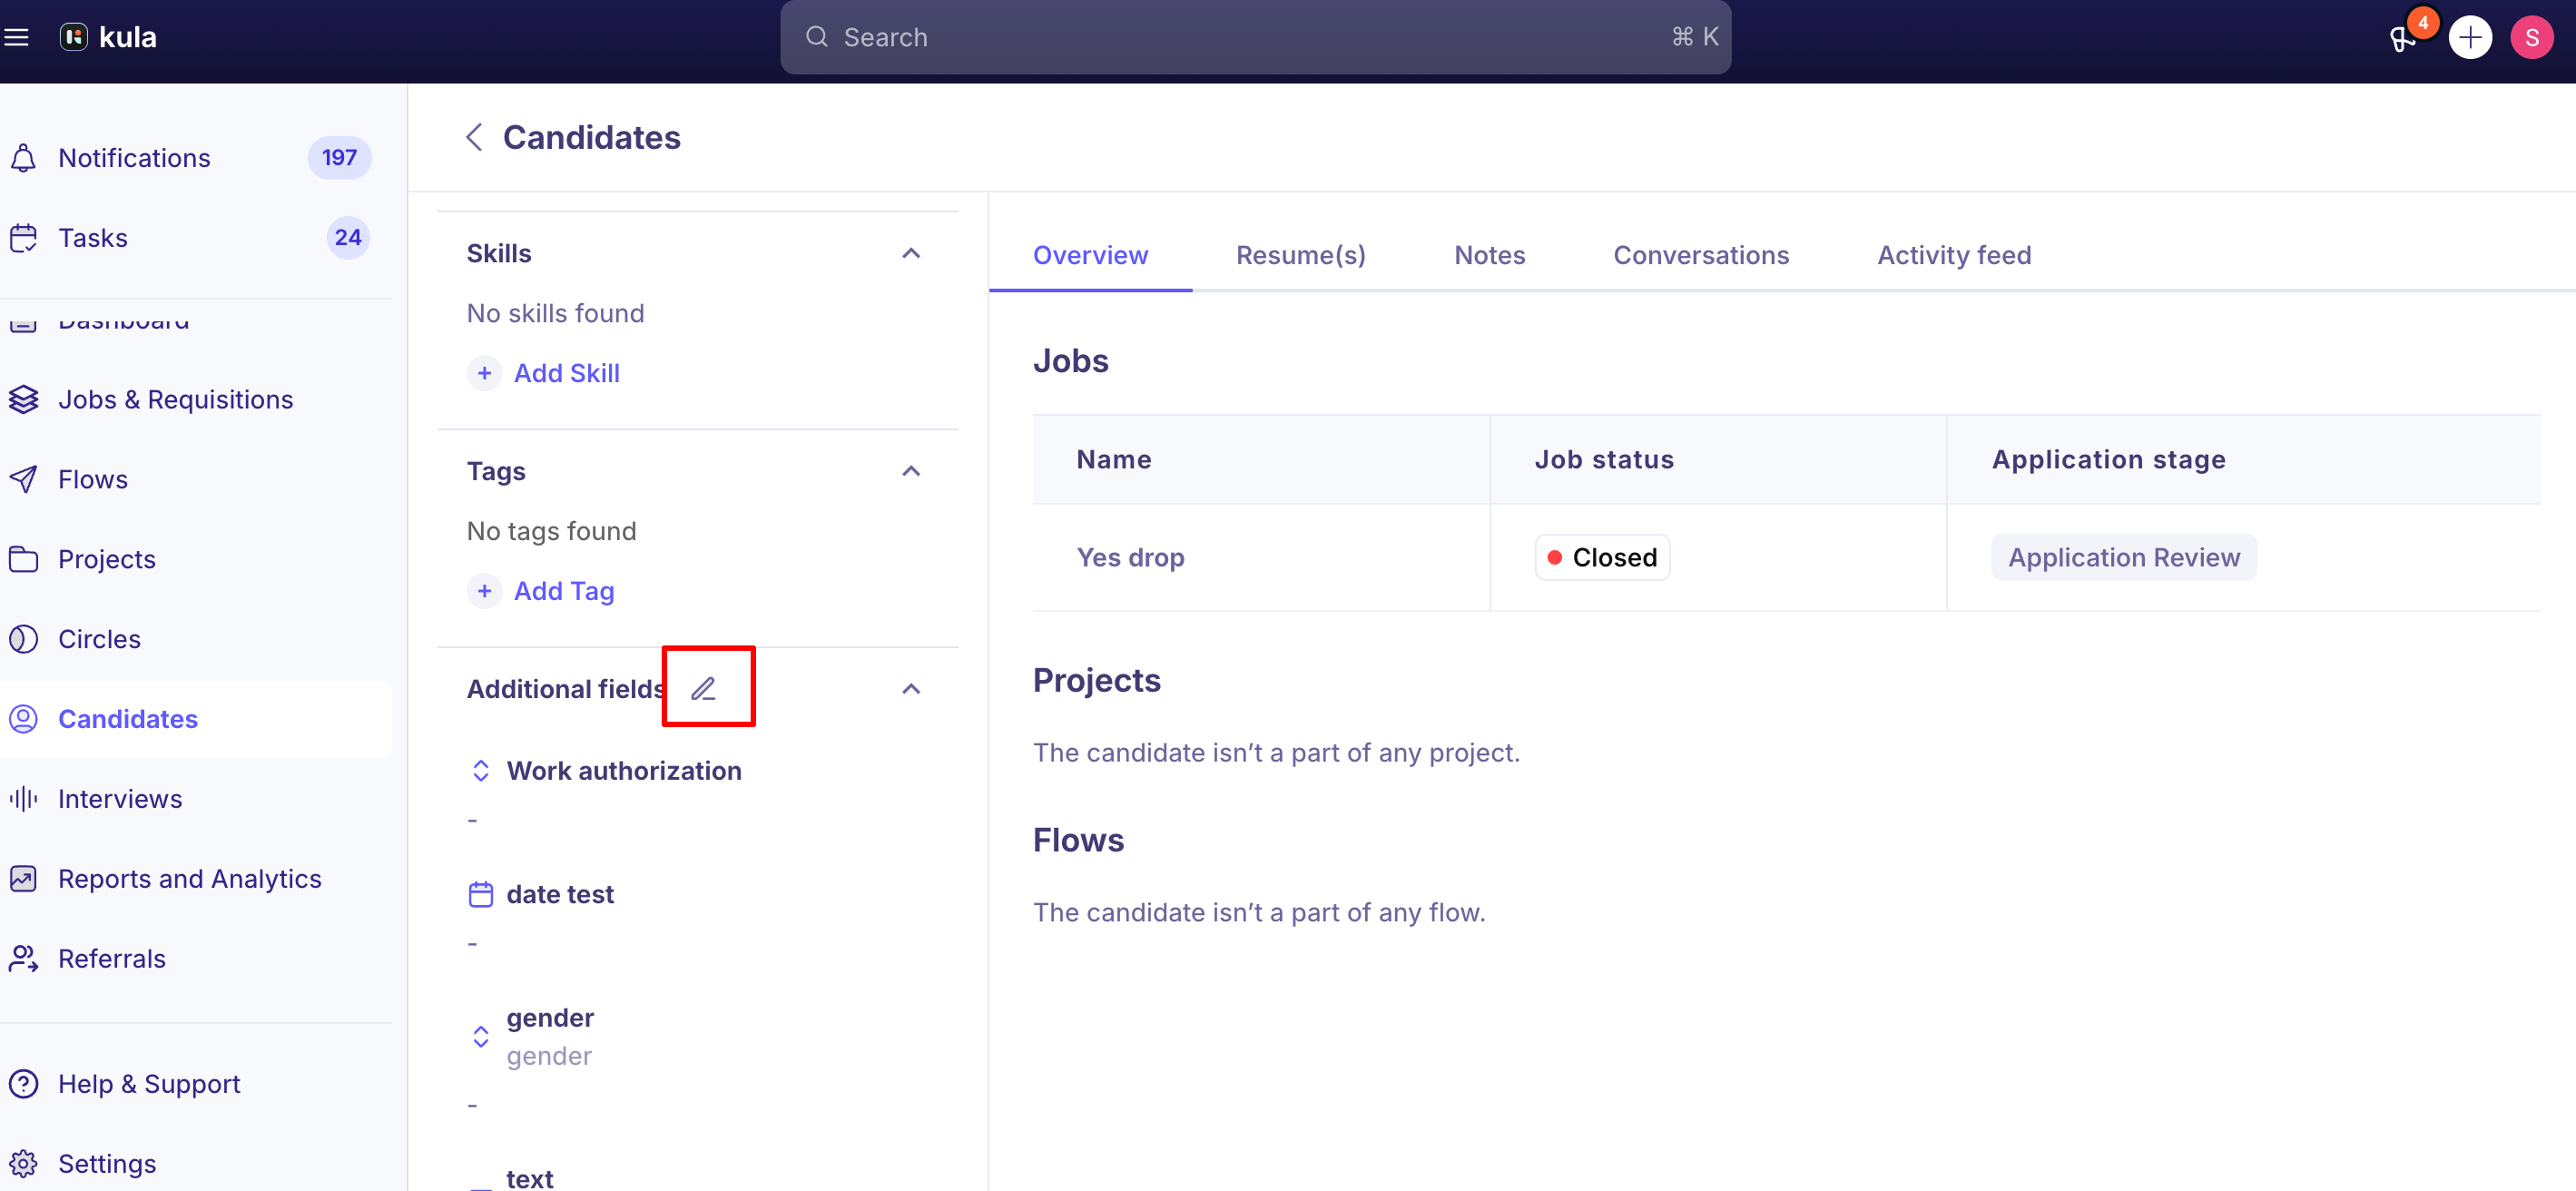Click the Interviews waveform icon
2576x1191 pixels.
(23, 799)
